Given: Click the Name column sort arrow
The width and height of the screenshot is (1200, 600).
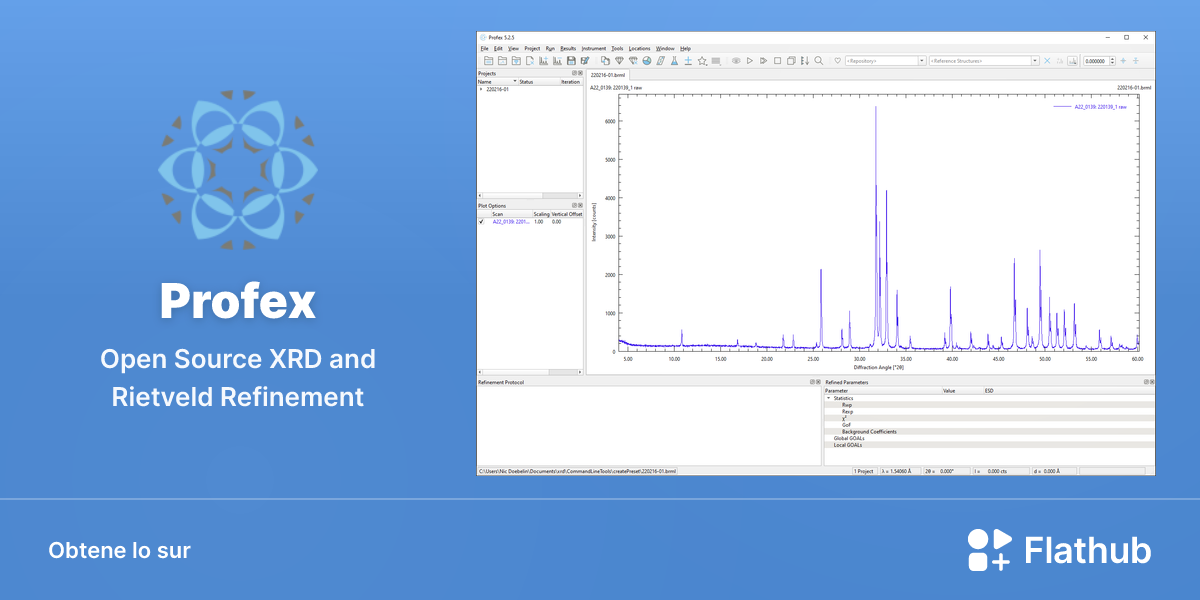Looking at the screenshot, I should (515, 81).
